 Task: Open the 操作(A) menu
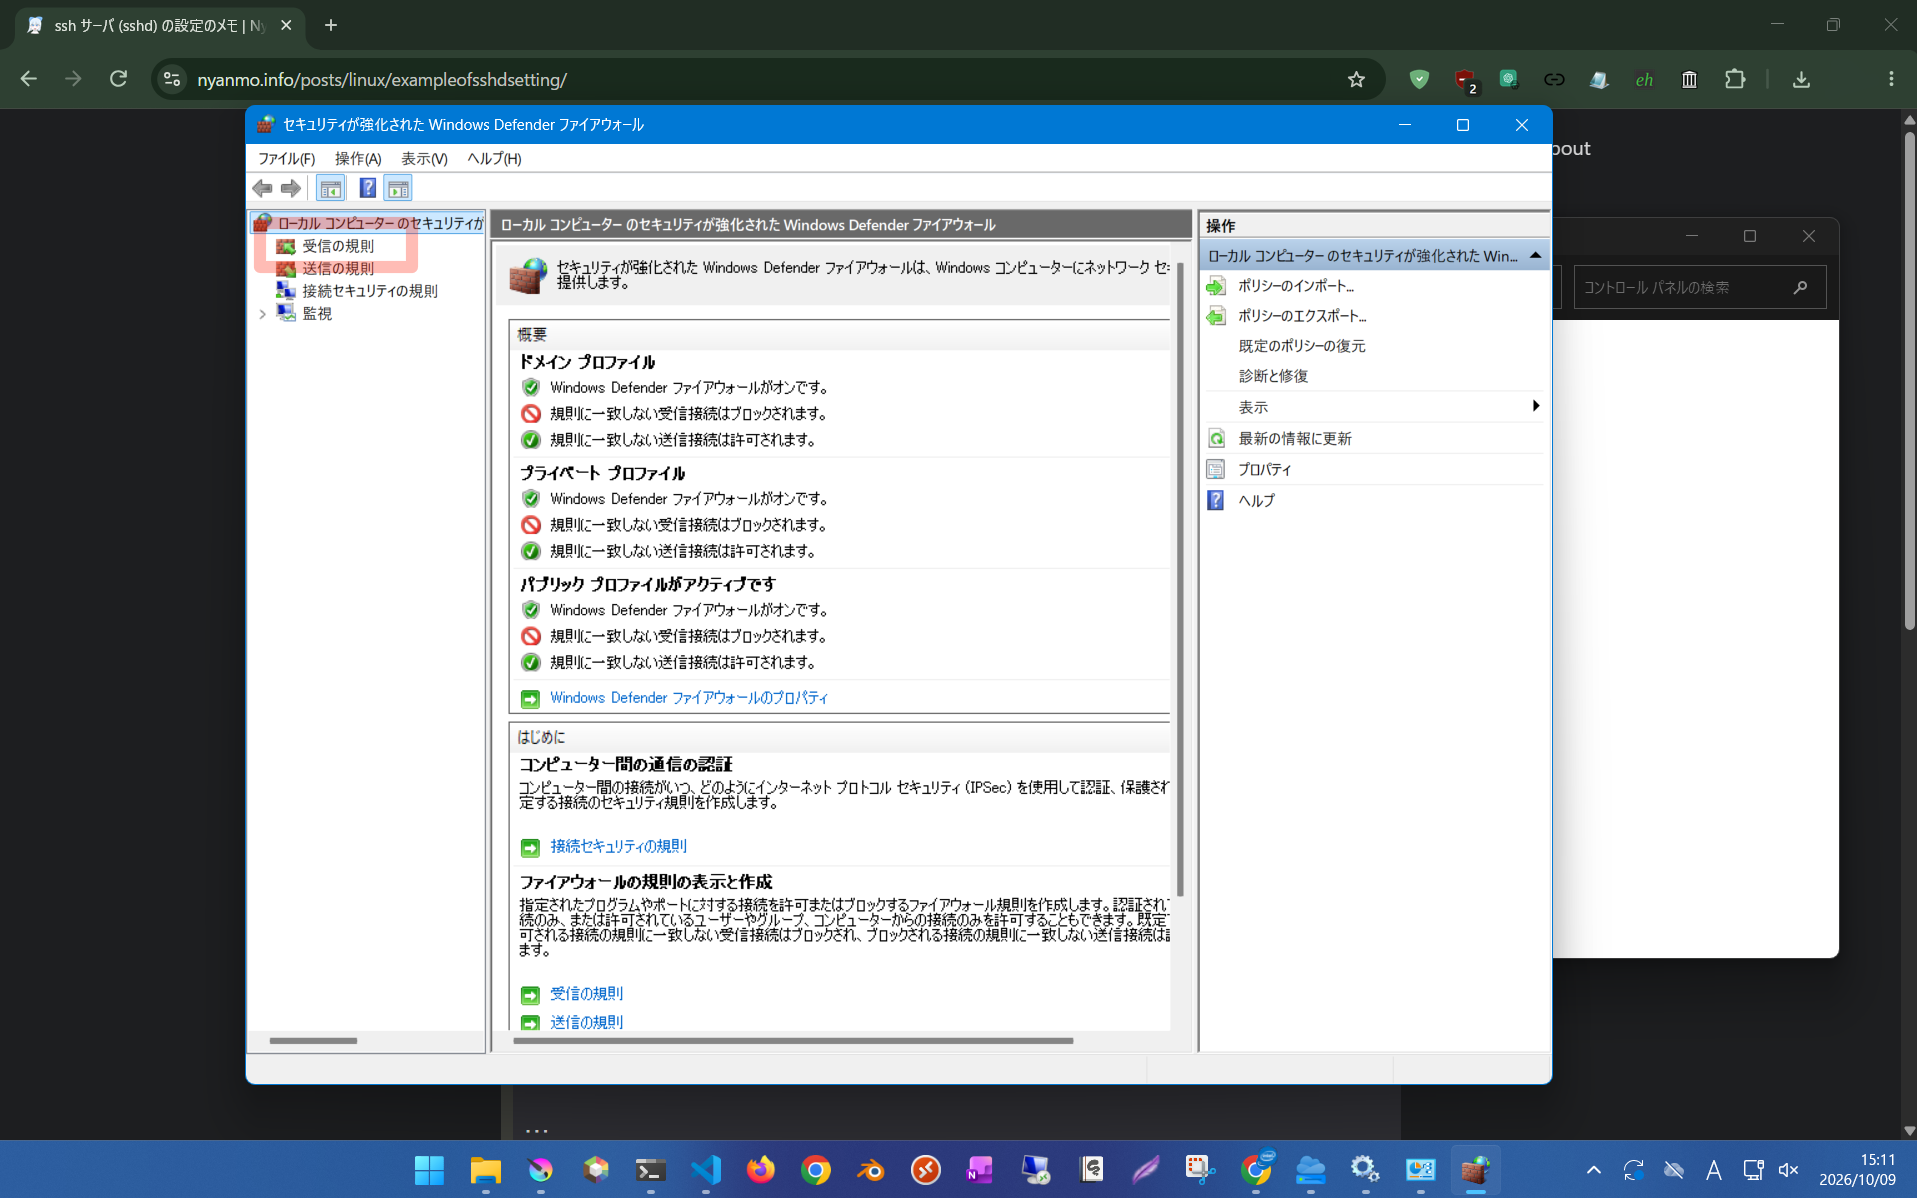(x=358, y=158)
